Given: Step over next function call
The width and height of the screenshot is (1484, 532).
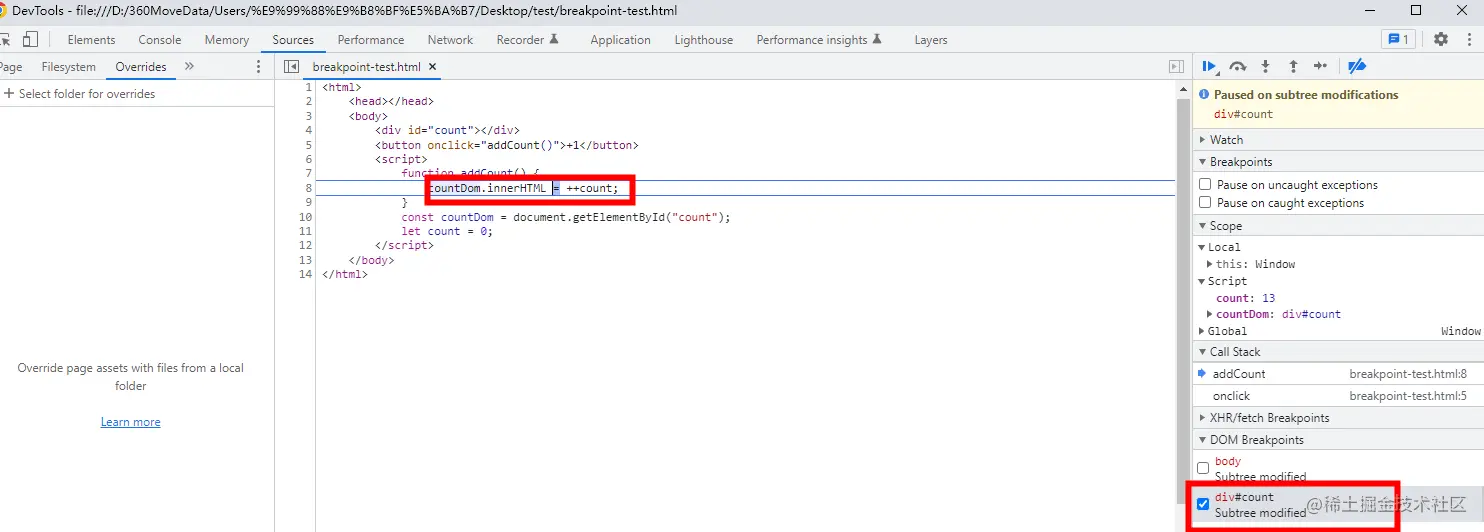Looking at the screenshot, I should [x=1237, y=66].
